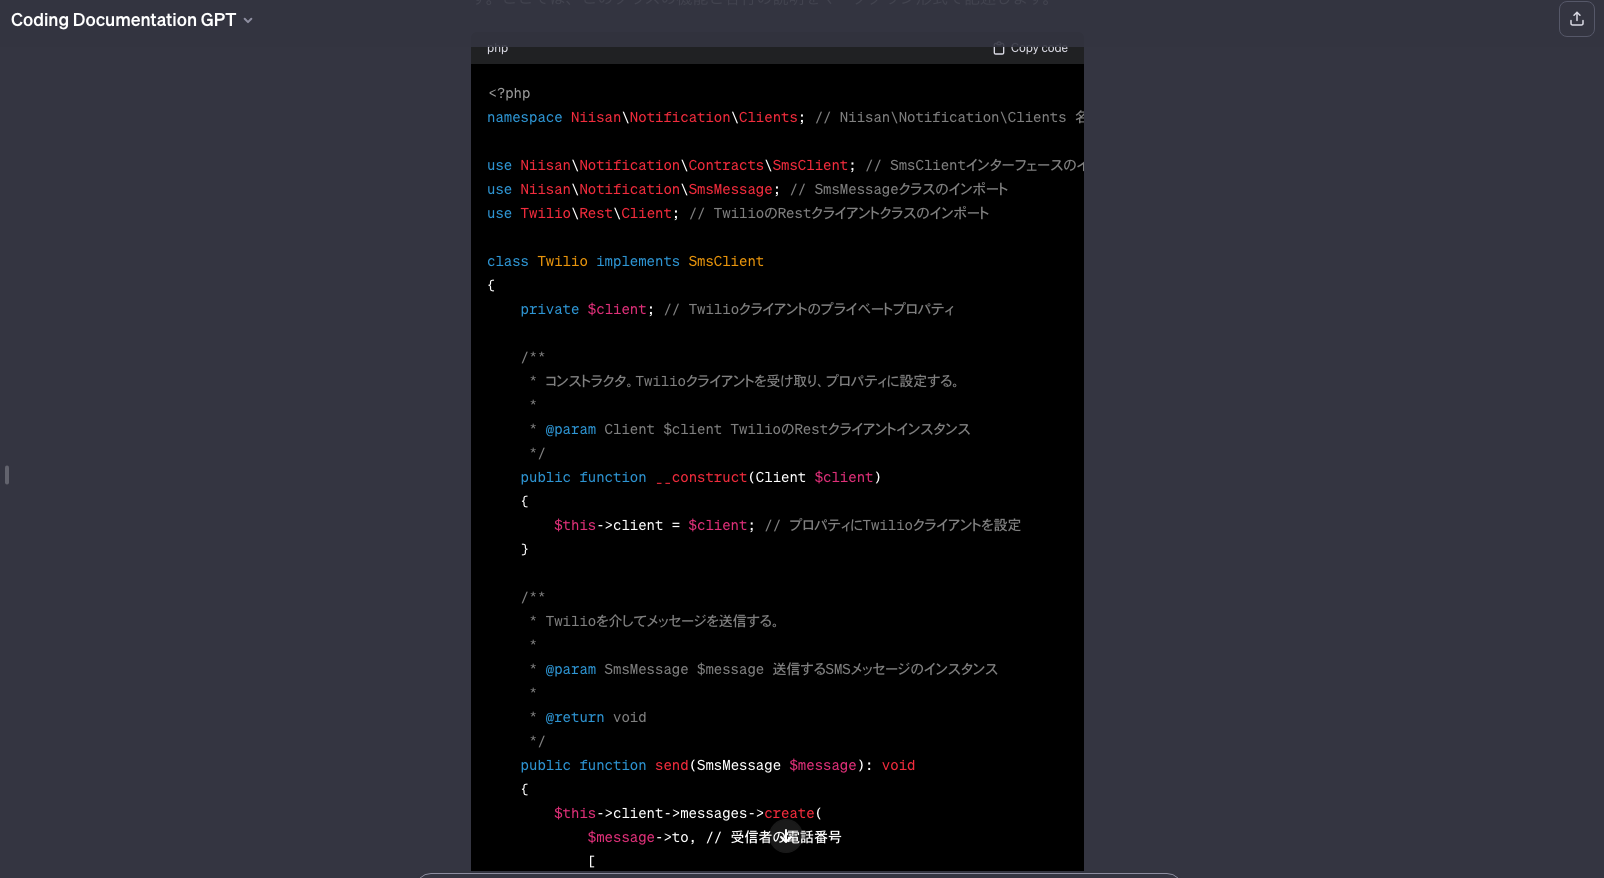Click the "@return void" doc comment
Image resolution: width=1604 pixels, height=878 pixels.
[596, 717]
